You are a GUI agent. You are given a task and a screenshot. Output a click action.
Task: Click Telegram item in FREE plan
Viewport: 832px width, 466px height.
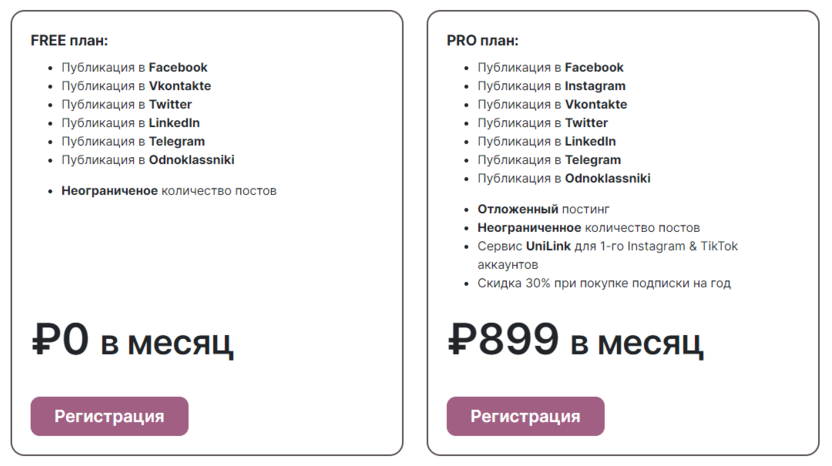(133, 141)
